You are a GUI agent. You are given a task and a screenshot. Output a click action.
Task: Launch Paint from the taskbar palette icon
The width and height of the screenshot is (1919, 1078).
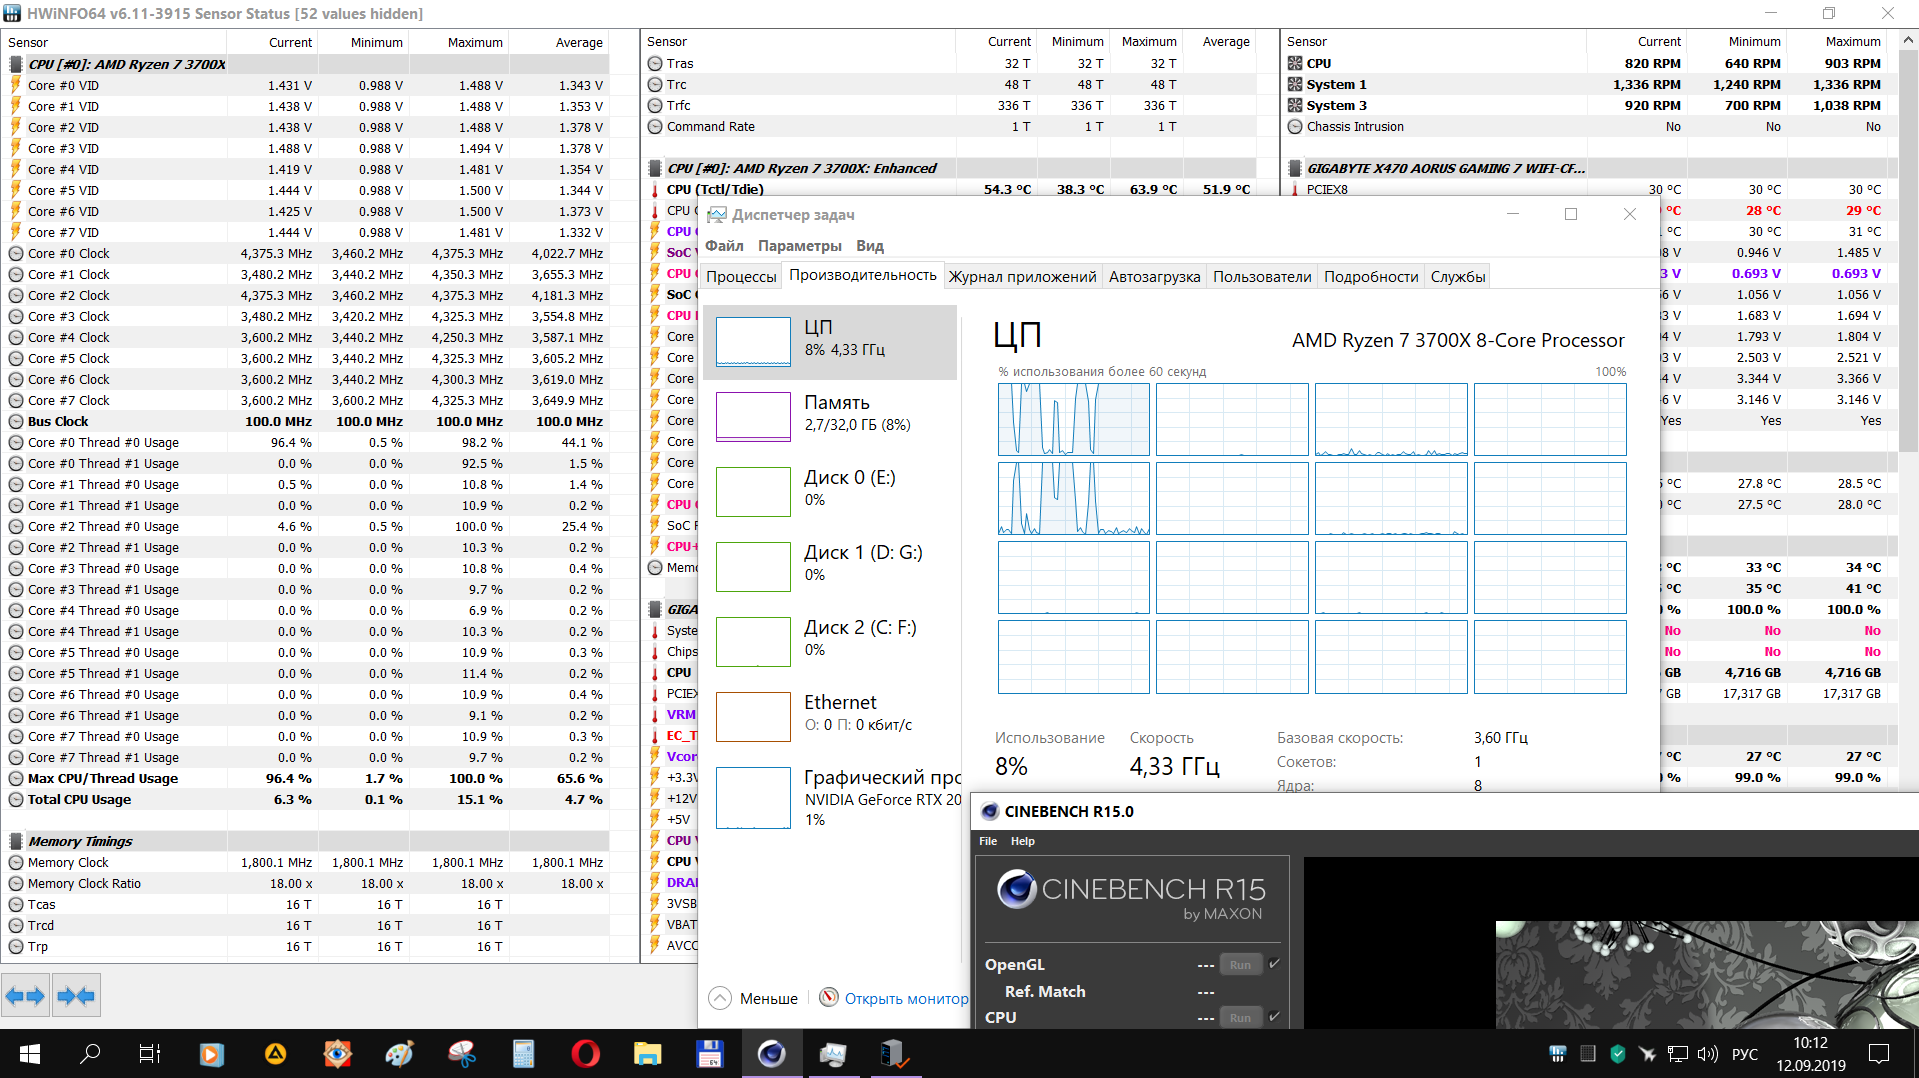tap(399, 1053)
